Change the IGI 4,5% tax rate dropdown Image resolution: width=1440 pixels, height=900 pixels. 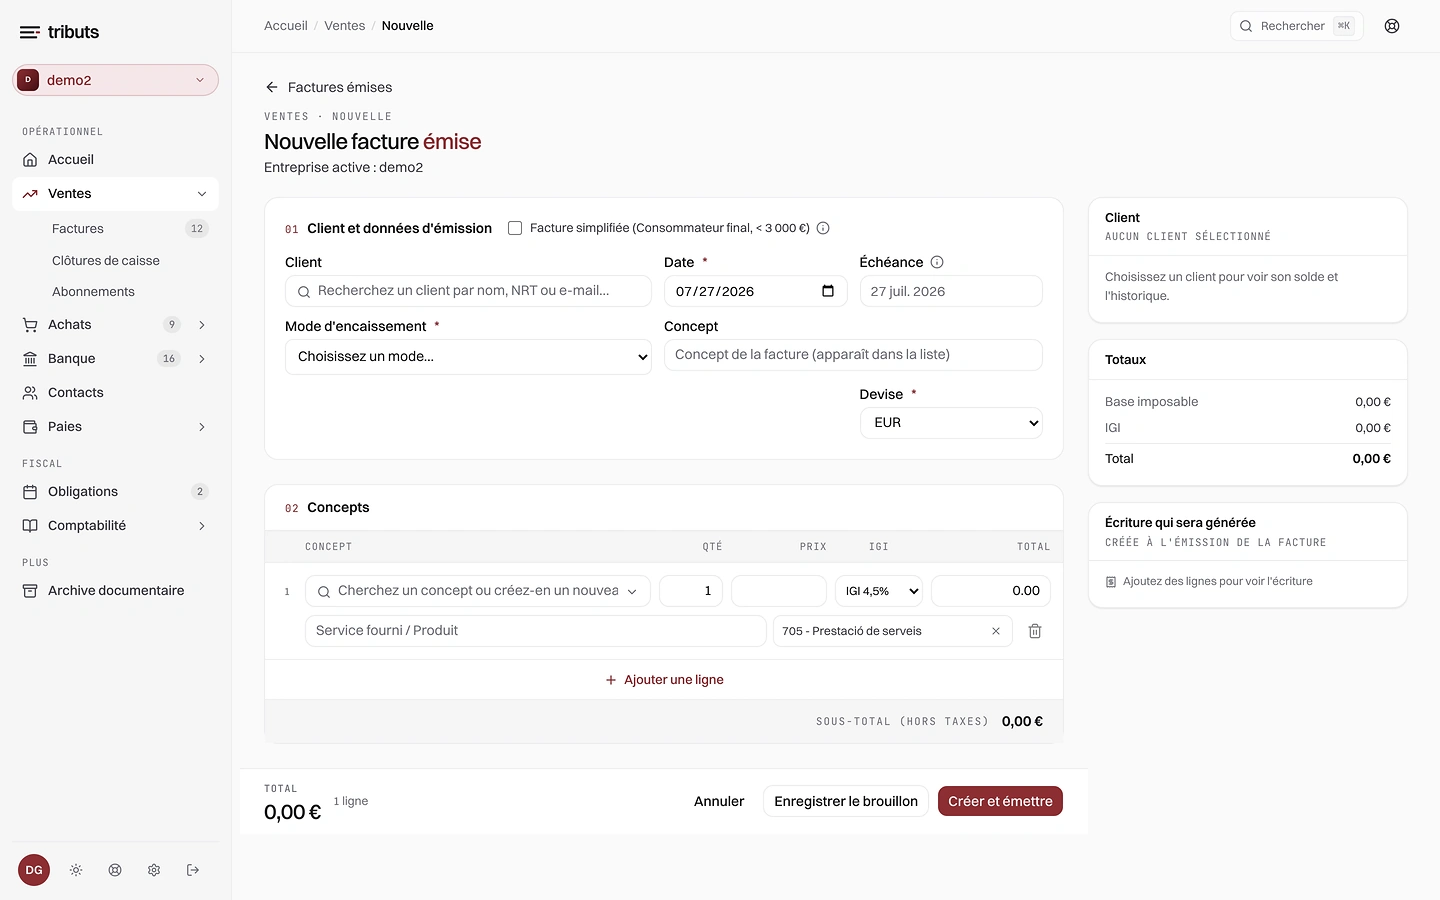[879, 591]
